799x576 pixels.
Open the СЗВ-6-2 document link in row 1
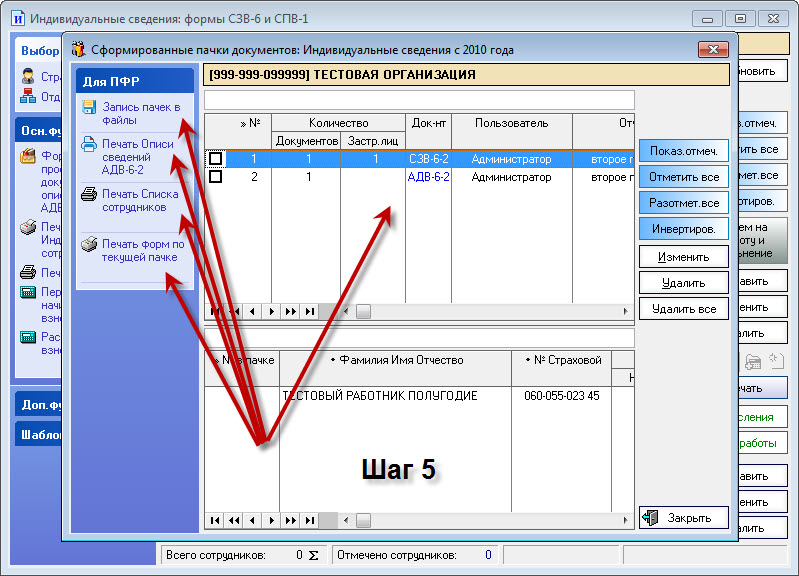point(428,159)
